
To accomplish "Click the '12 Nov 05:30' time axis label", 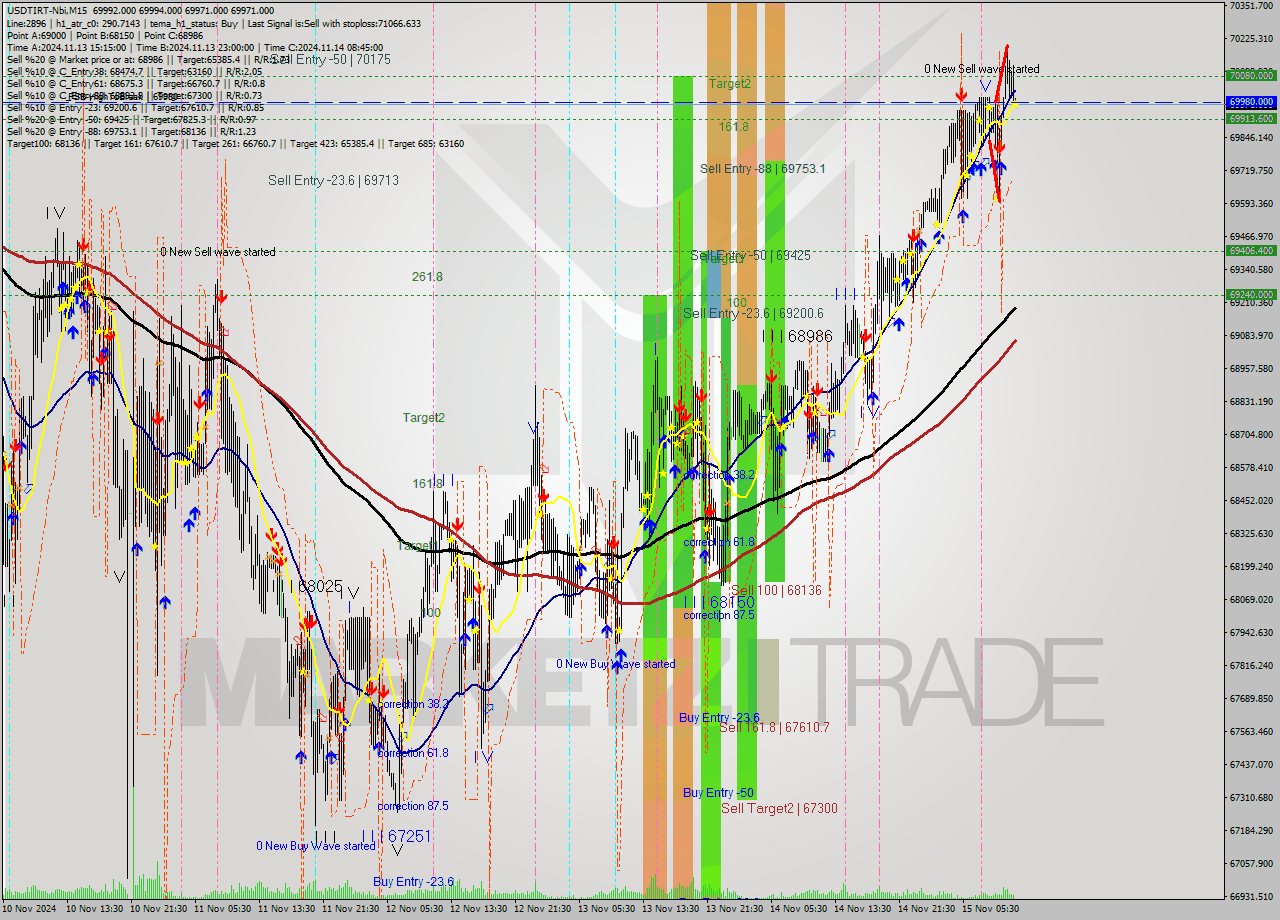I will (414, 909).
